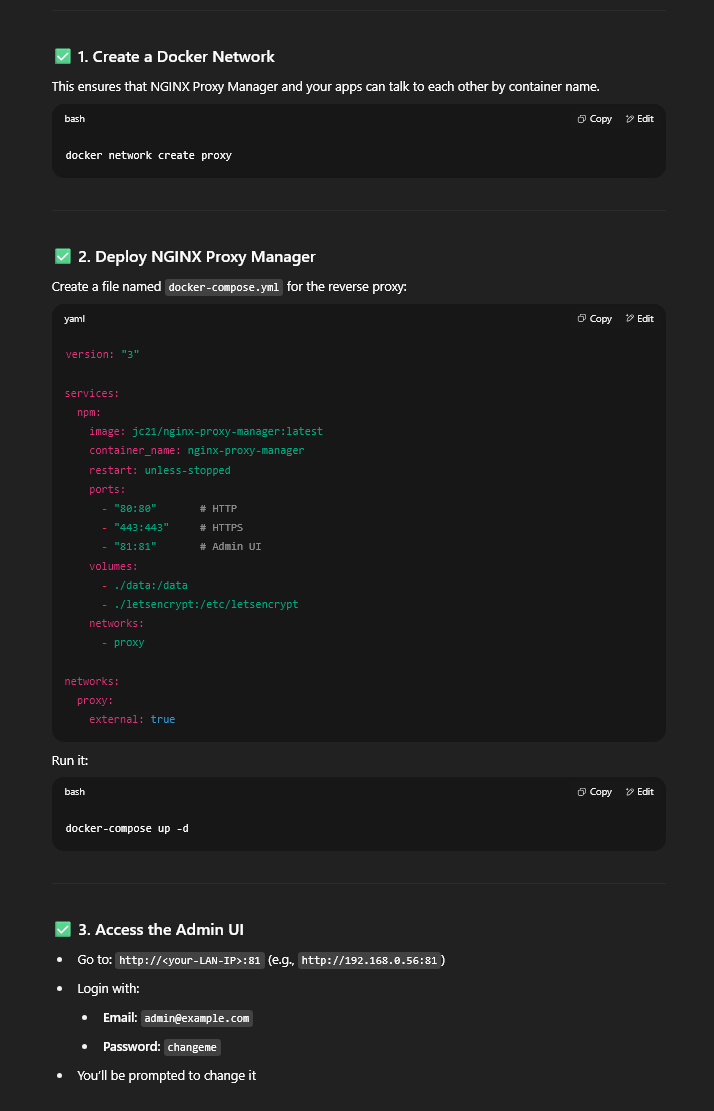Click the indented 'networks:' line under npm
Screen dimensions: 714x1111
[x=117, y=624]
